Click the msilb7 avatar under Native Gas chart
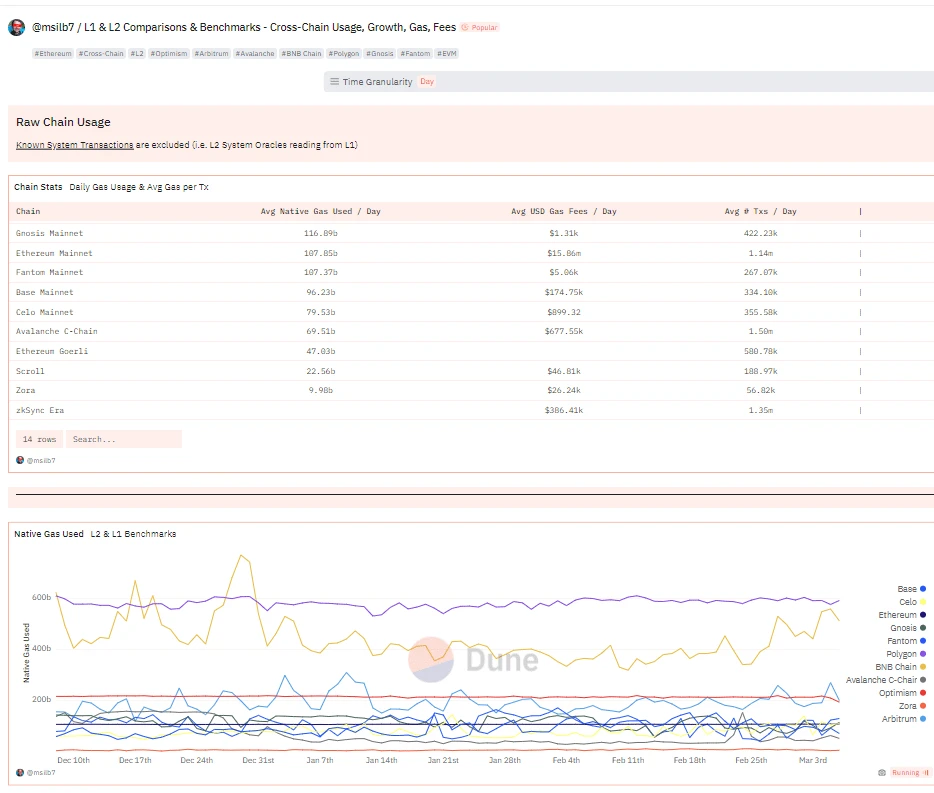 coord(20,772)
